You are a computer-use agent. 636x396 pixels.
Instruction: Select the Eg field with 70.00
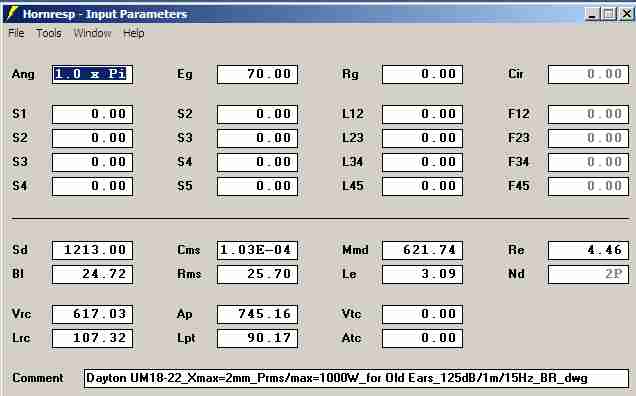(257, 74)
